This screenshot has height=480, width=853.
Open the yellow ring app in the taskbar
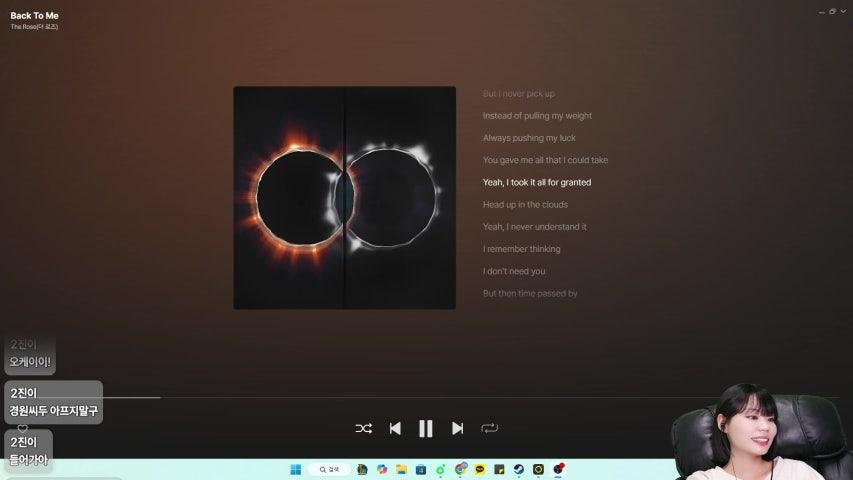click(x=538, y=469)
